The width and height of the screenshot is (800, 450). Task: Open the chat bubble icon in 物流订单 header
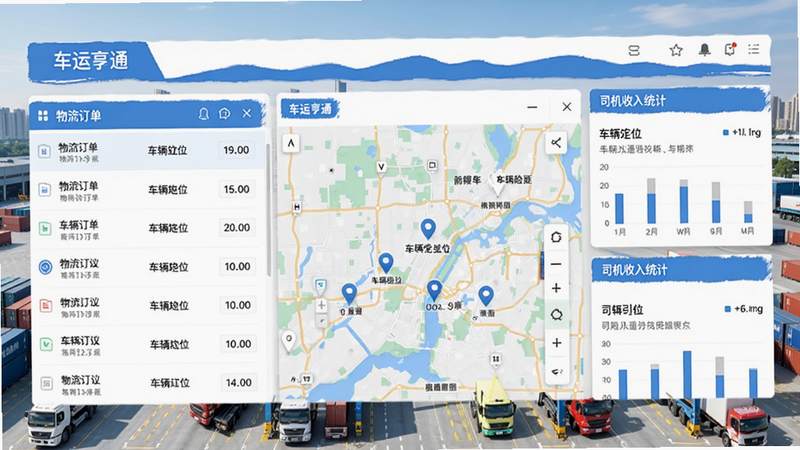[224, 113]
